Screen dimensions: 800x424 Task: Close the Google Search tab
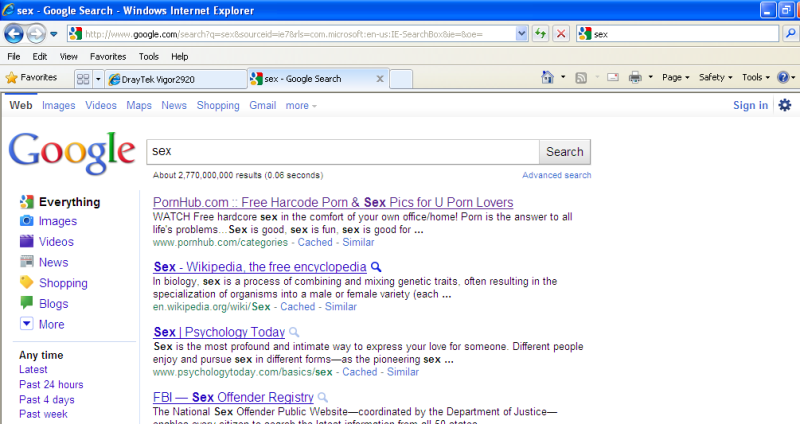380,79
